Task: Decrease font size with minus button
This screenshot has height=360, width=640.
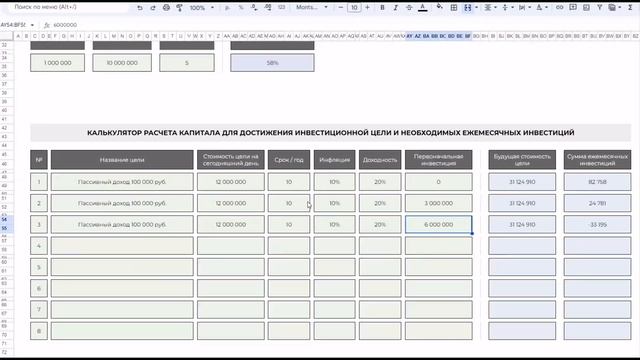Action: pos(341,7)
